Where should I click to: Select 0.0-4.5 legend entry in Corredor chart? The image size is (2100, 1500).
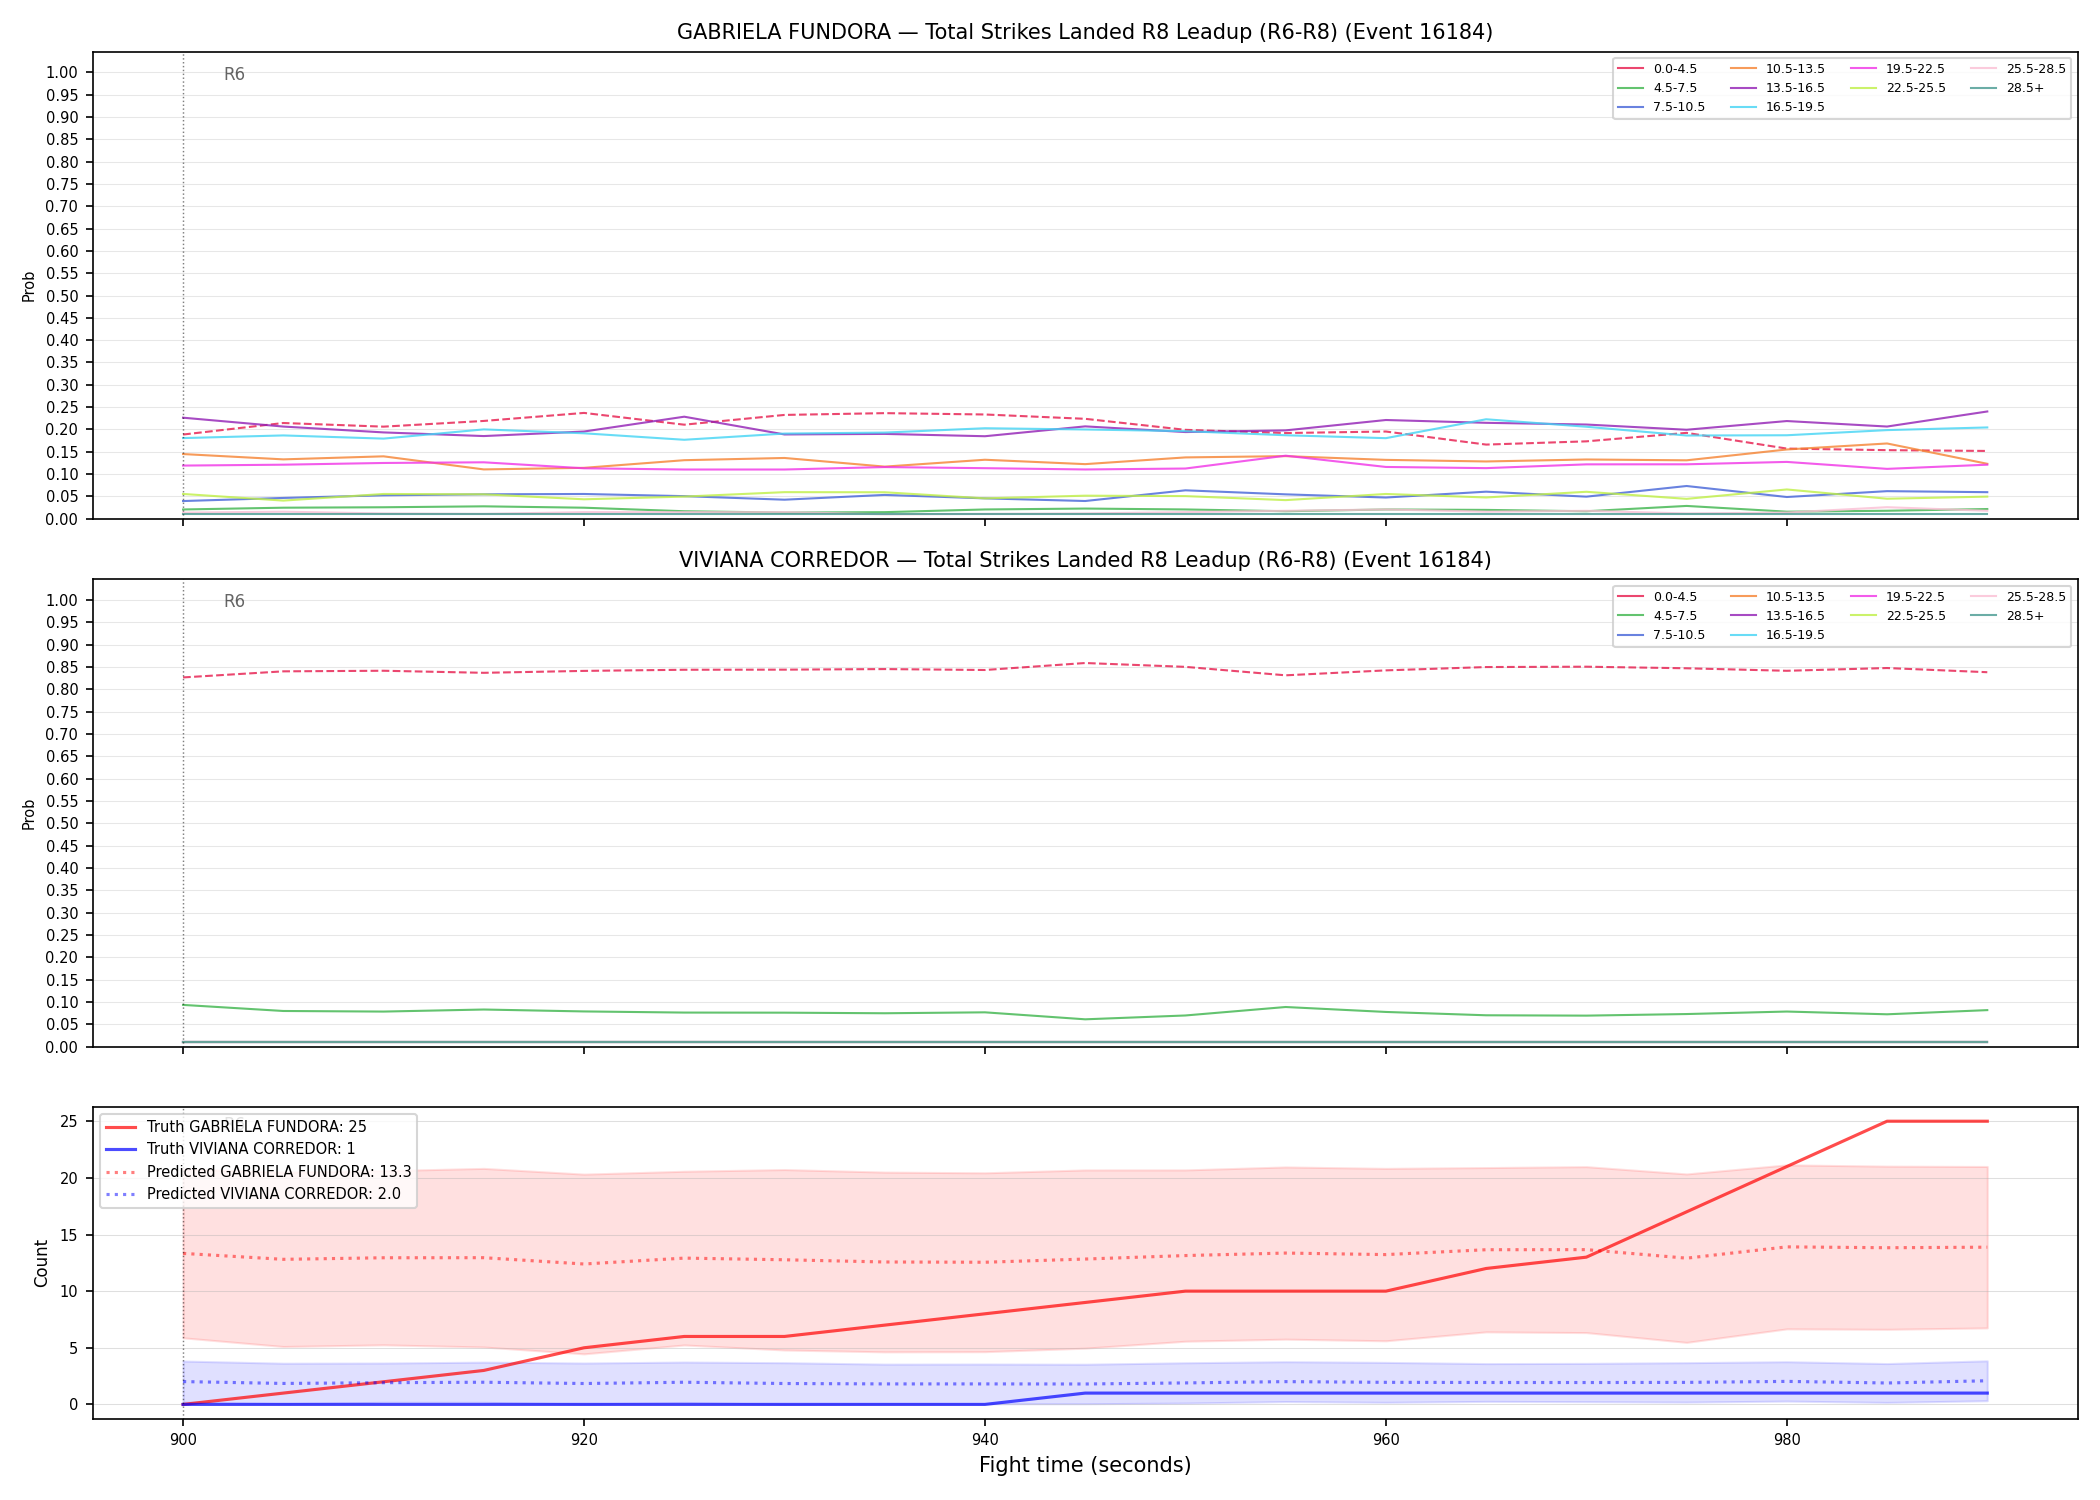tap(1658, 597)
